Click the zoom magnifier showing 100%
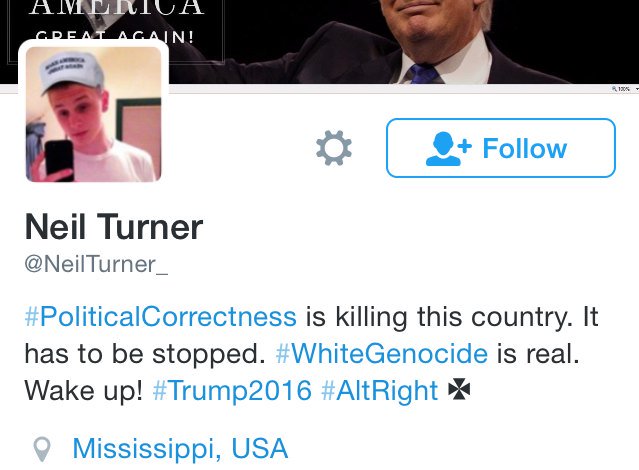 pyautogui.click(x=621, y=88)
